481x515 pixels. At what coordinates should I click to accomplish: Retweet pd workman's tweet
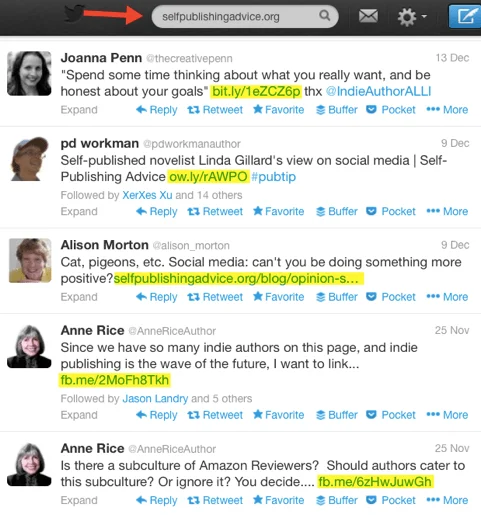(215, 211)
